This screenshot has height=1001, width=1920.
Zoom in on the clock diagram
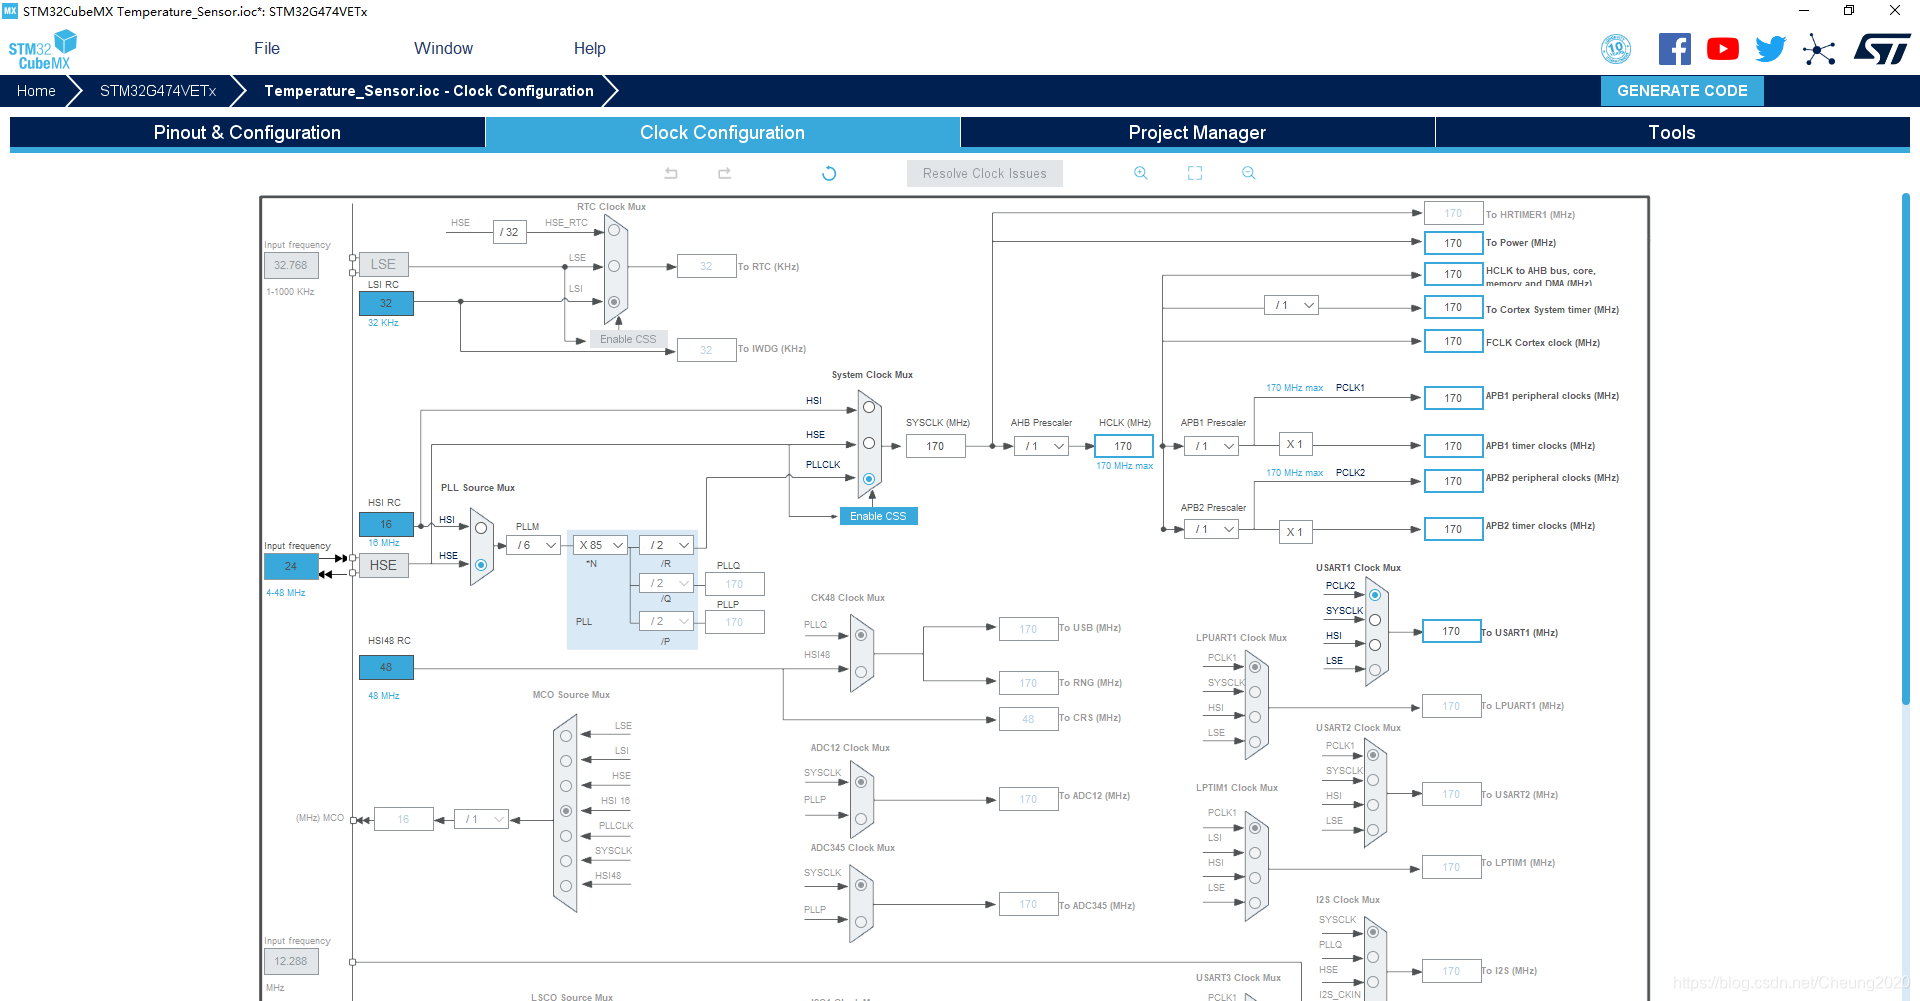tap(1141, 173)
